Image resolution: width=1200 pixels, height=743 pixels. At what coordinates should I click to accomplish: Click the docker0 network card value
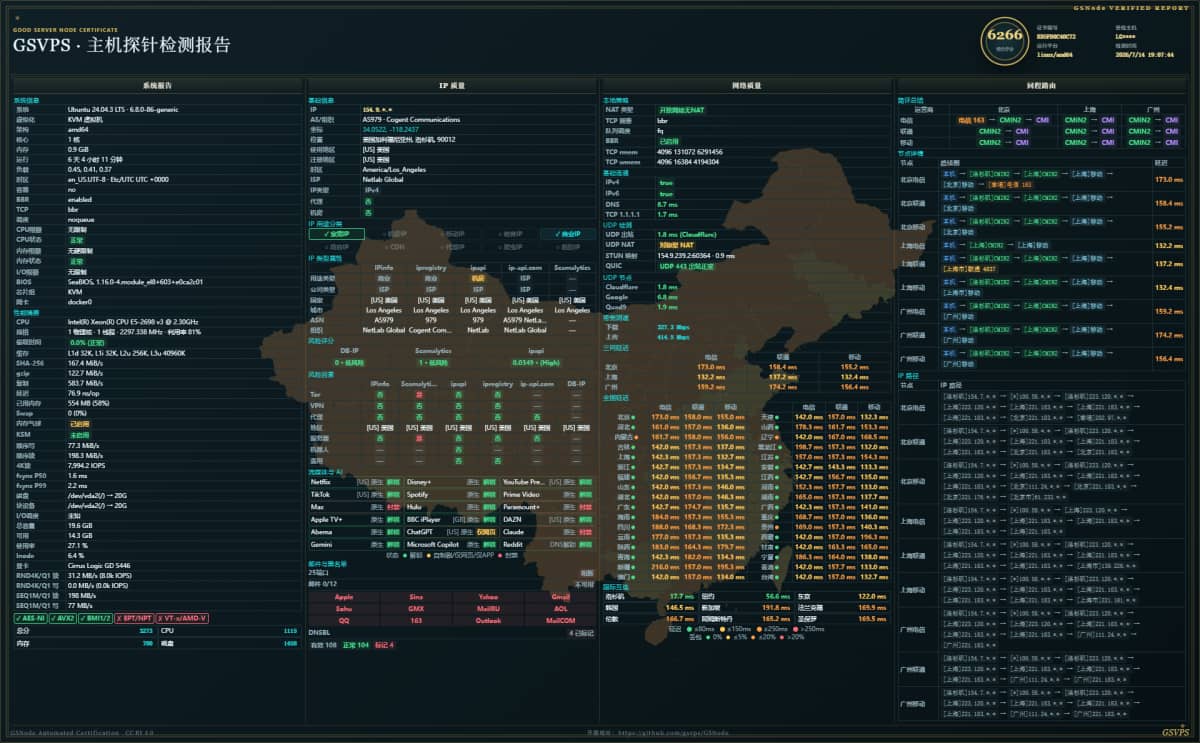coord(79,301)
